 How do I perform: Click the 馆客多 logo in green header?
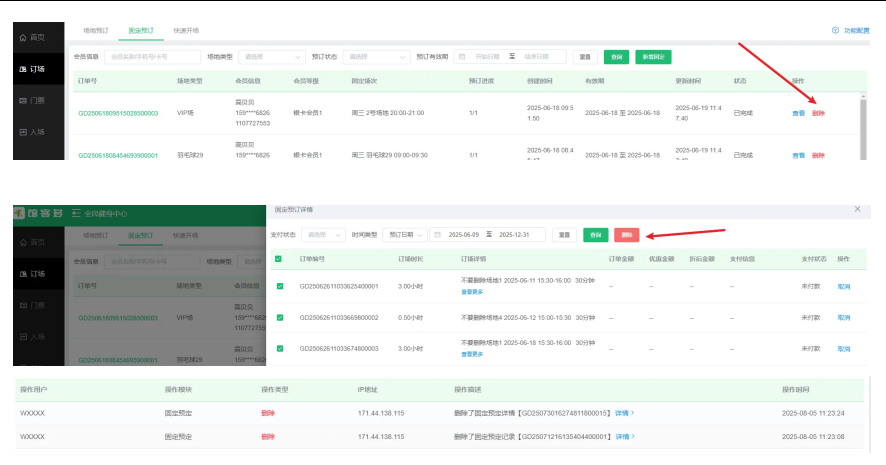click(38, 213)
